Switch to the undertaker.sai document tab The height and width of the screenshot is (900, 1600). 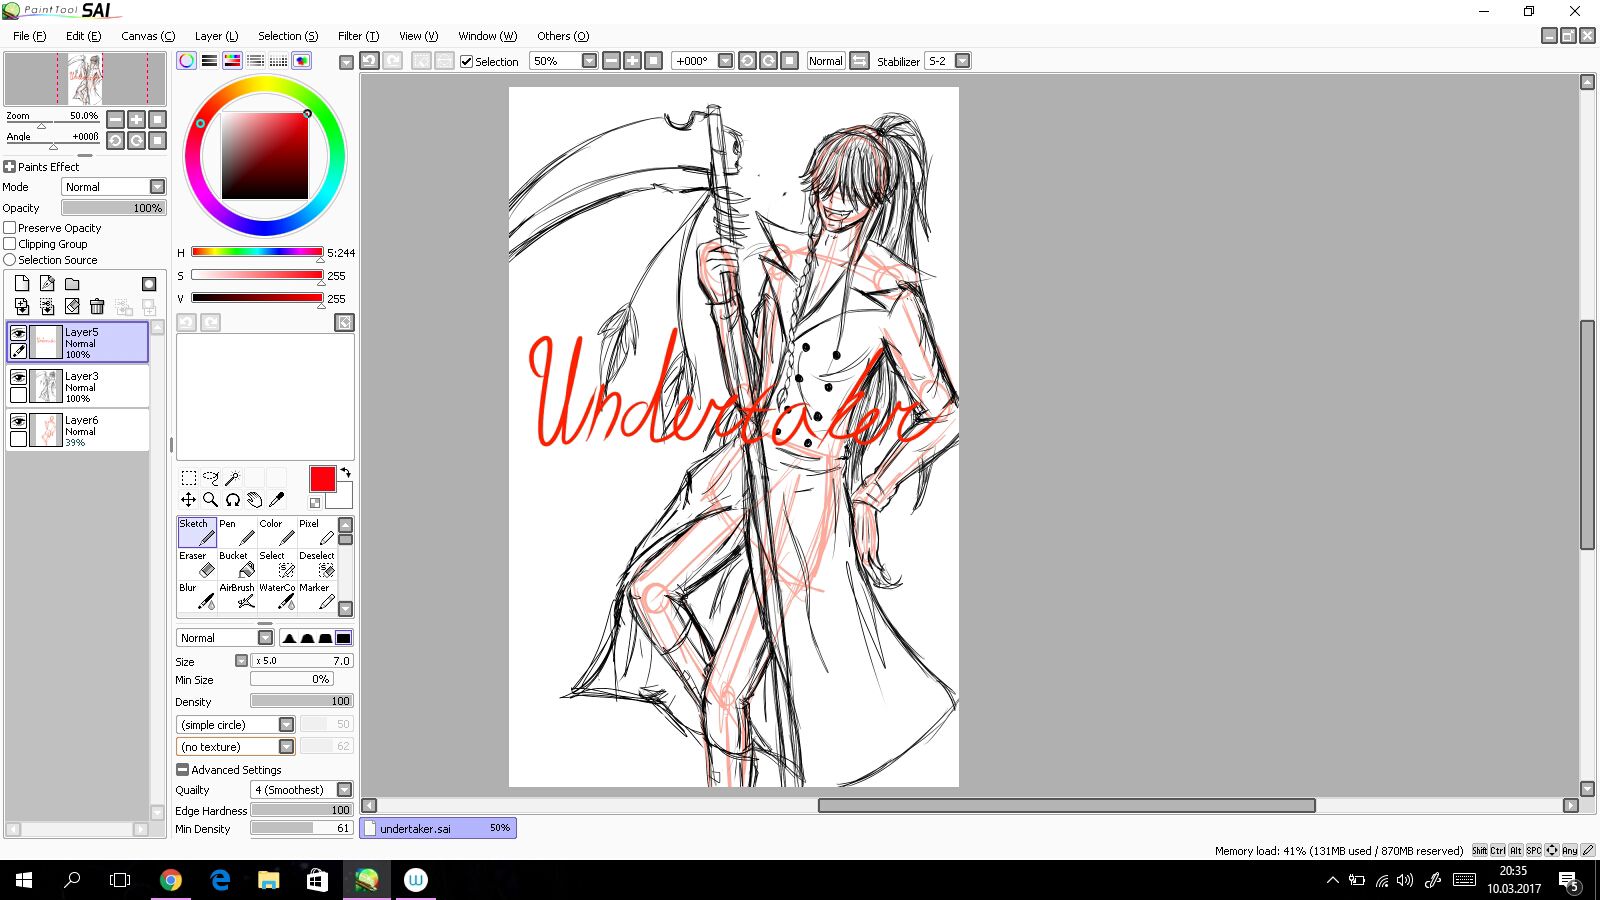[x=438, y=828]
